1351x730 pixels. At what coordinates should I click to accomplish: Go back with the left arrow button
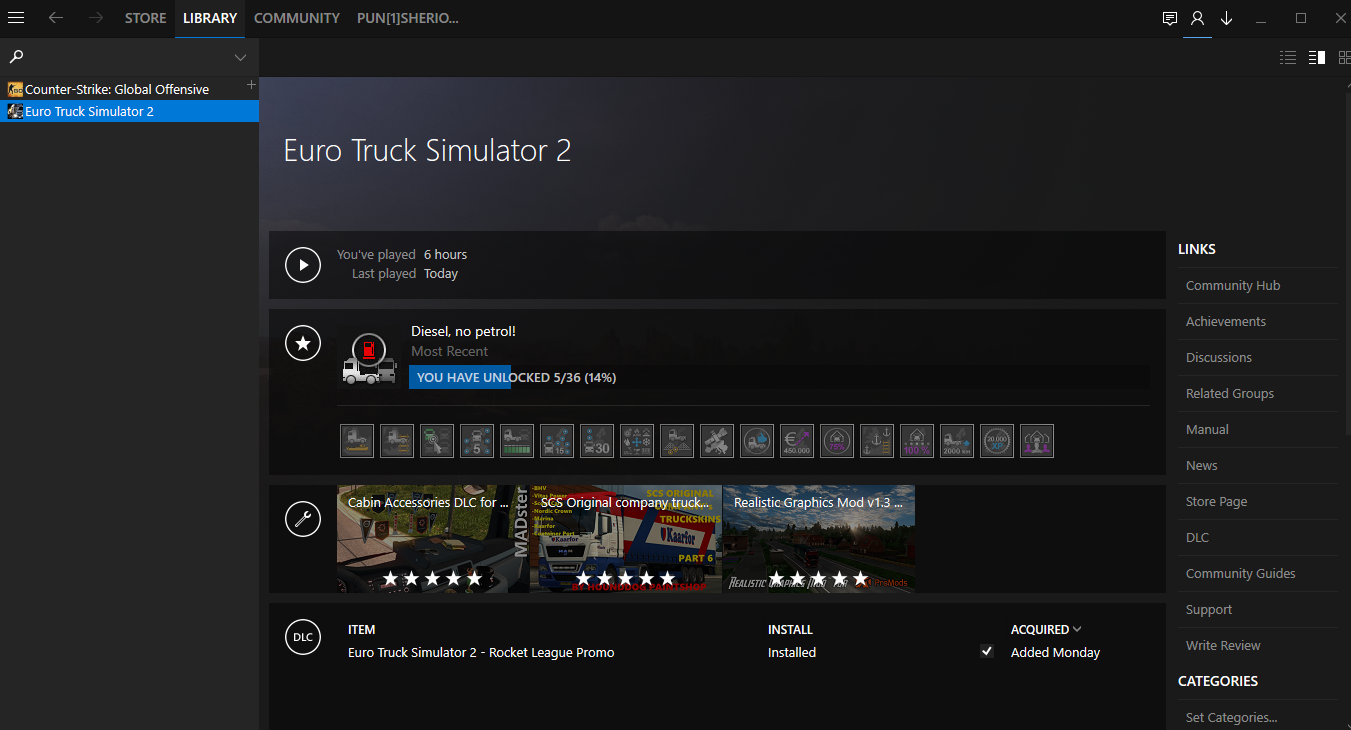click(x=56, y=18)
